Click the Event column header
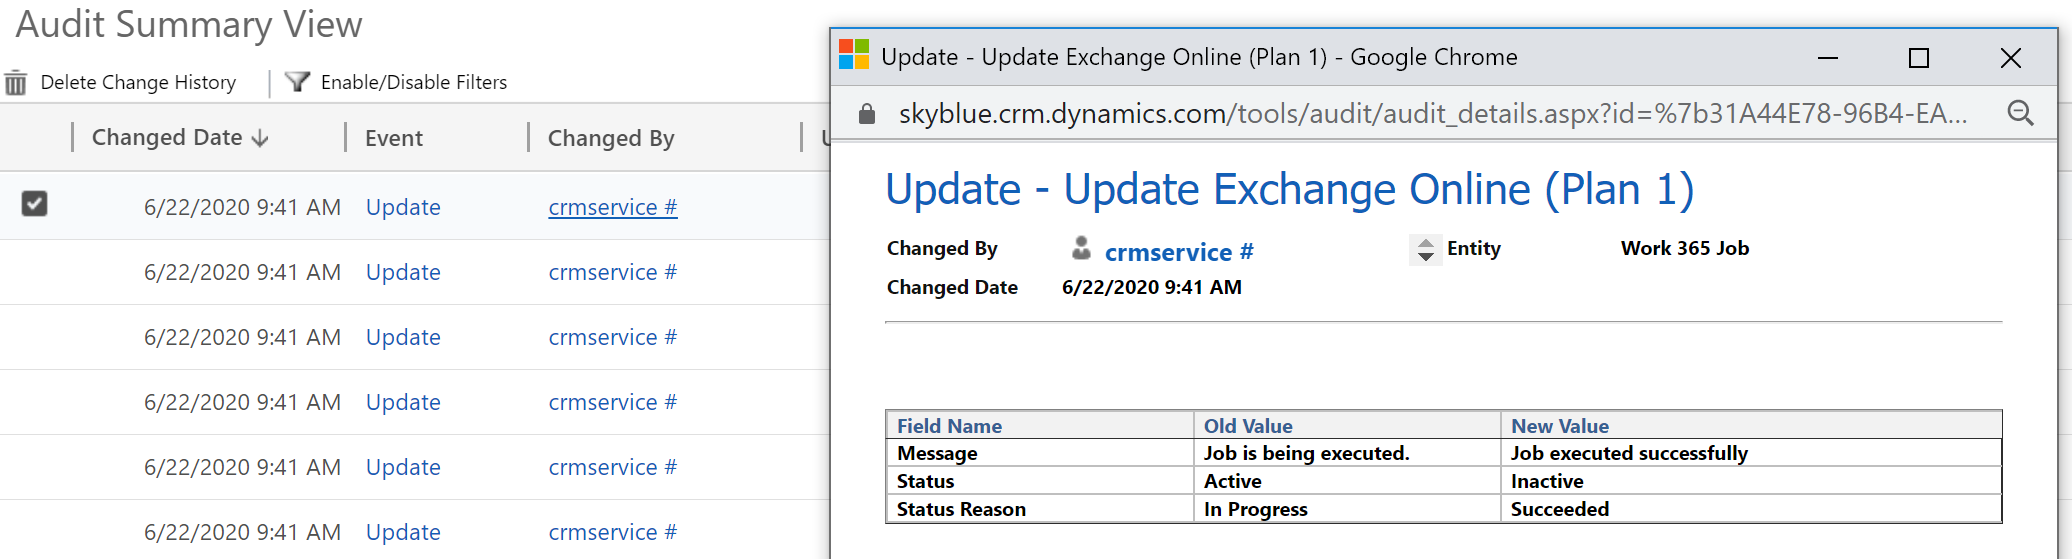The width and height of the screenshot is (2072, 559). click(x=394, y=138)
